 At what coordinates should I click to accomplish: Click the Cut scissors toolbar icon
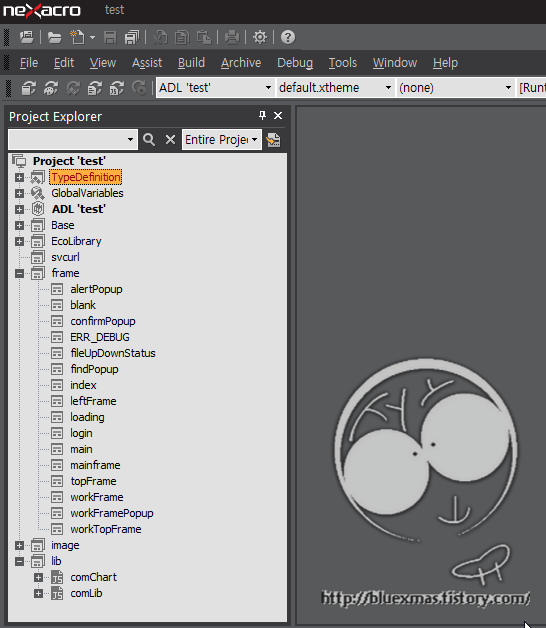coord(160,38)
